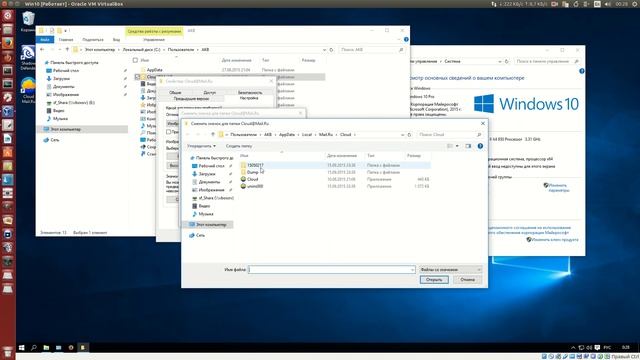Expand address dropdown in System window

pyautogui.click(x=500, y=62)
